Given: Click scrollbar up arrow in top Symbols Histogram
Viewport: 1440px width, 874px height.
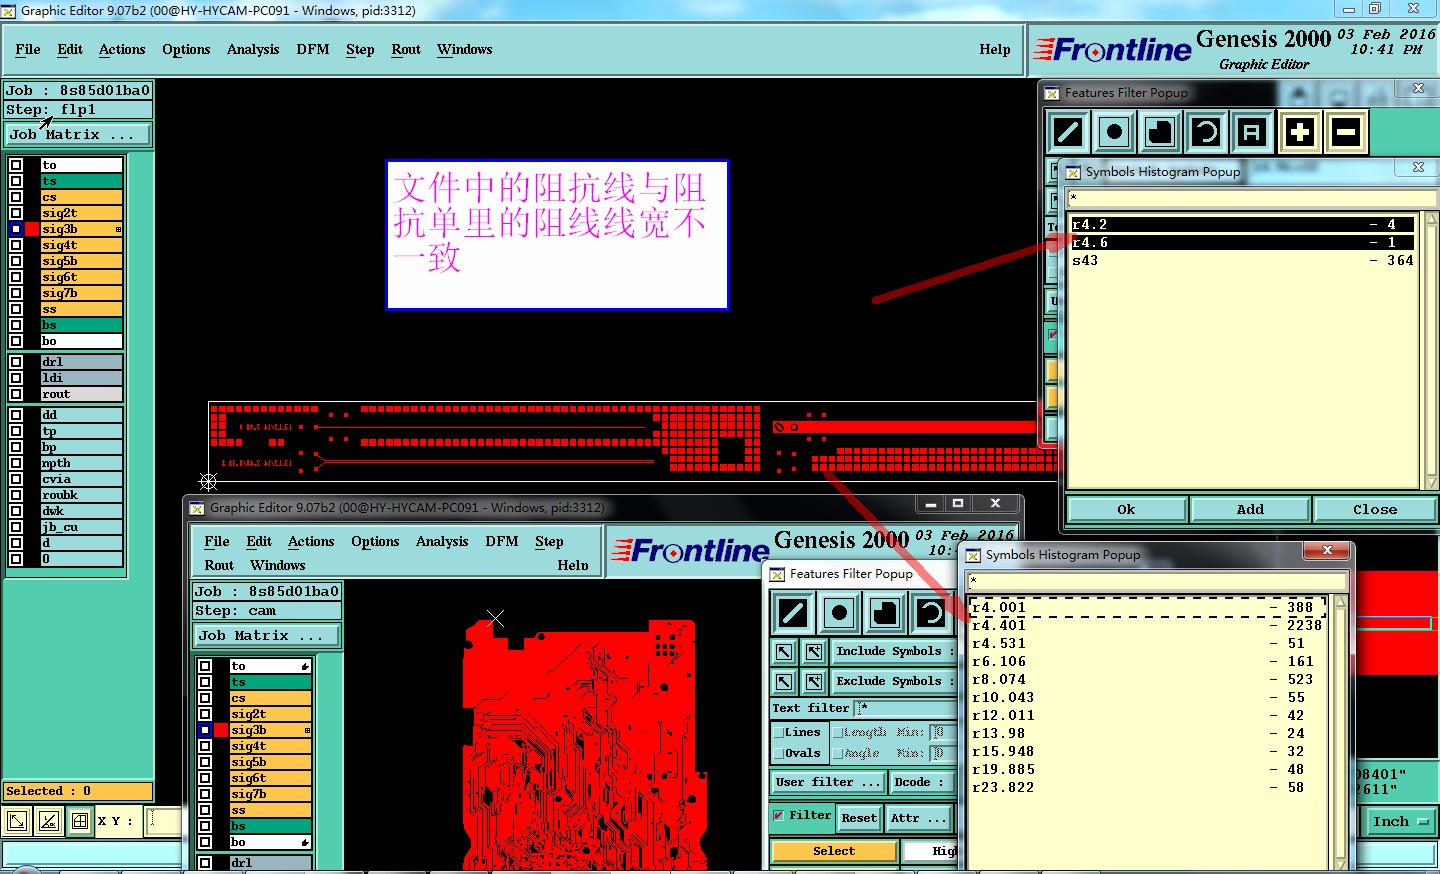Looking at the screenshot, I should (x=1430, y=219).
